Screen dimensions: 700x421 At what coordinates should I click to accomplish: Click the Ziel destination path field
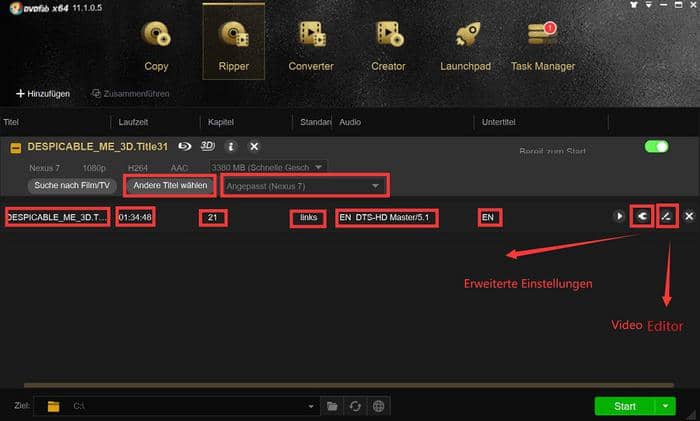click(x=176, y=406)
